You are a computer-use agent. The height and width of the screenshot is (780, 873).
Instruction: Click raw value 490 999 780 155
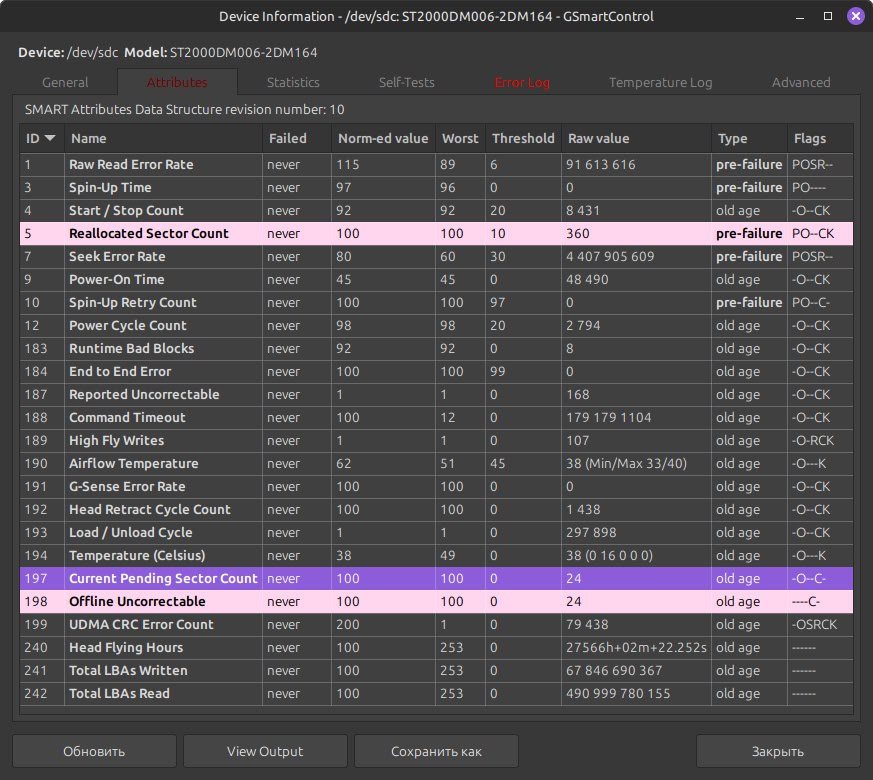point(618,694)
